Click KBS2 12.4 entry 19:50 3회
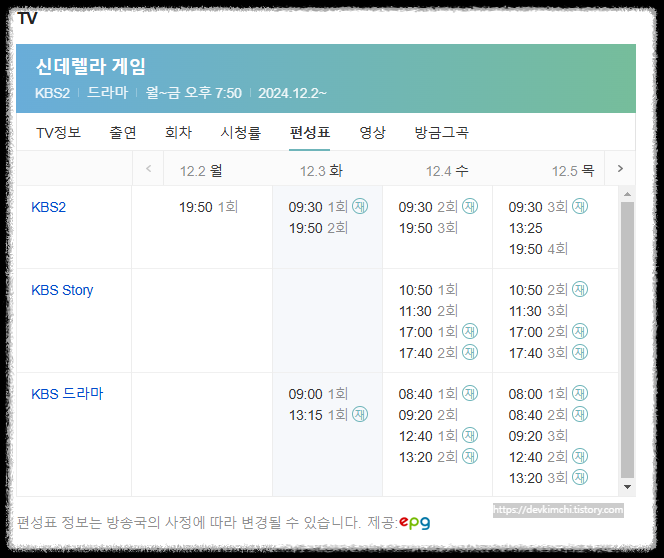This screenshot has width=664, height=558. click(x=429, y=228)
